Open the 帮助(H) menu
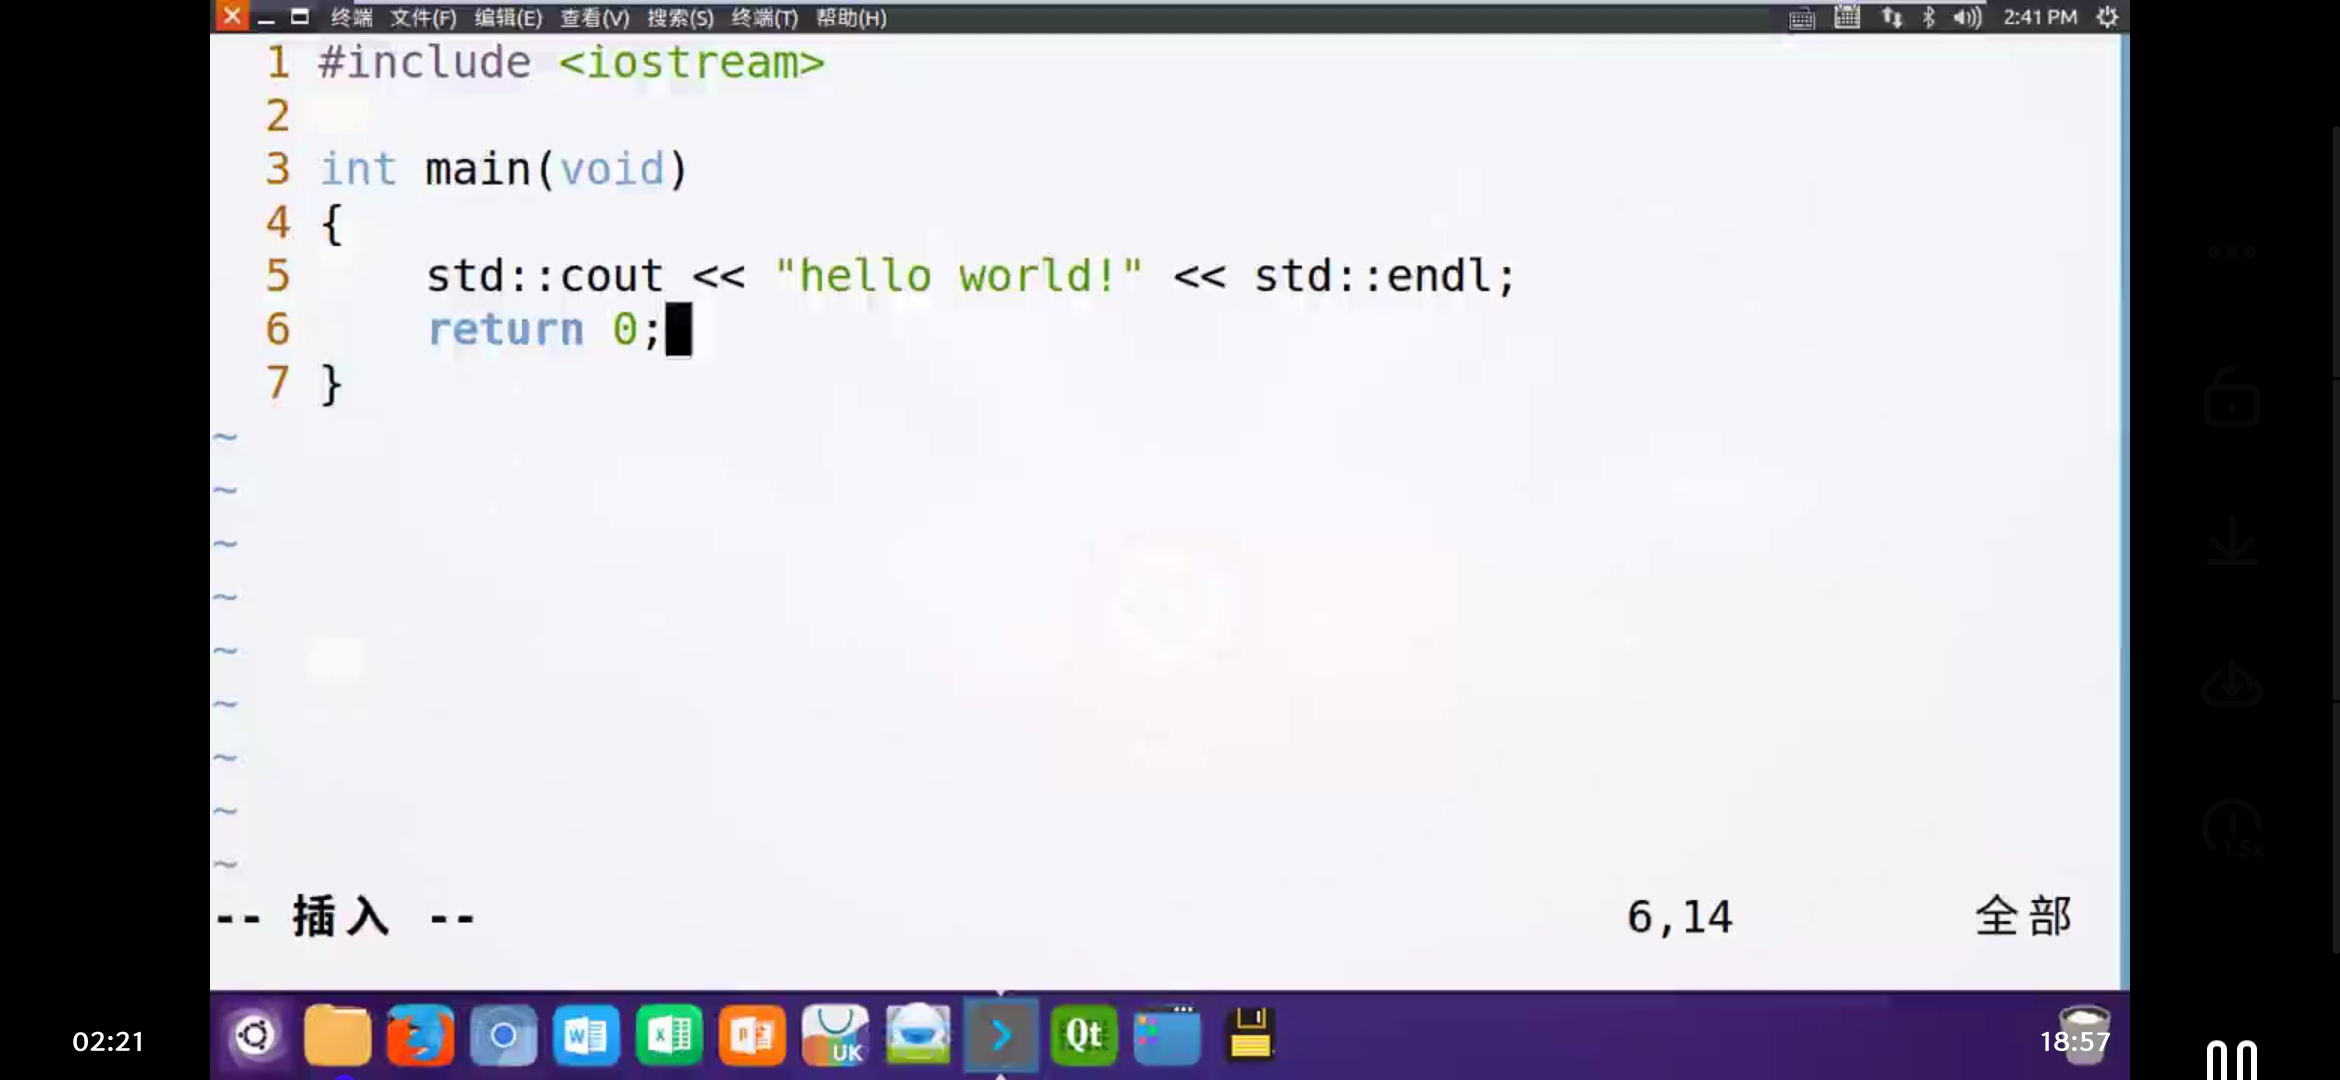 851,18
